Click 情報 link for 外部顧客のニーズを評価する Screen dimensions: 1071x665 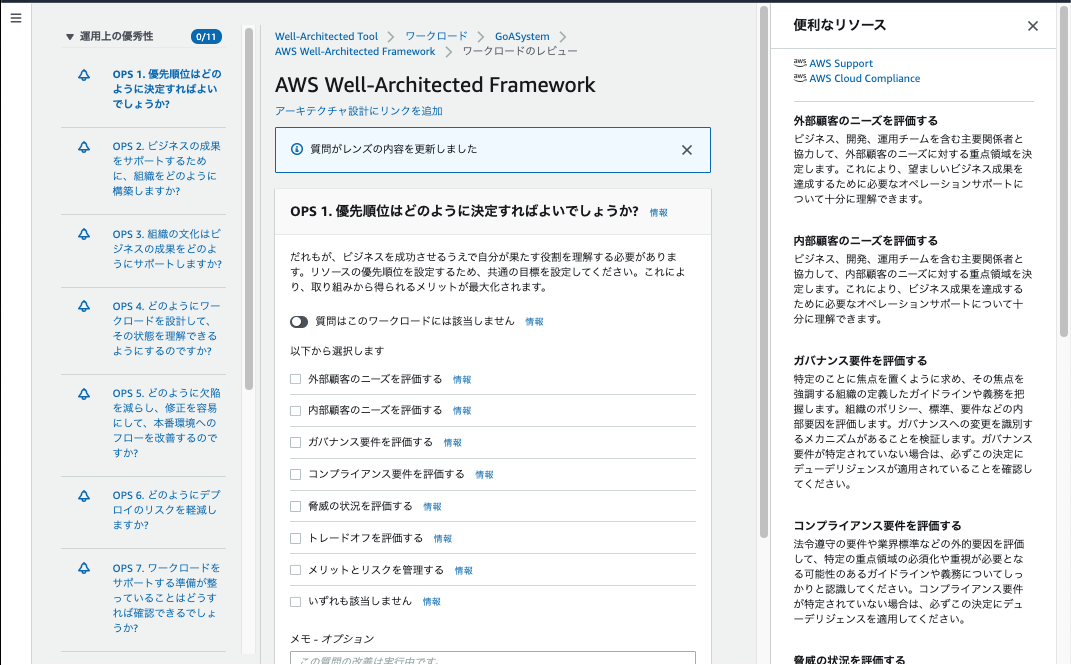point(462,380)
